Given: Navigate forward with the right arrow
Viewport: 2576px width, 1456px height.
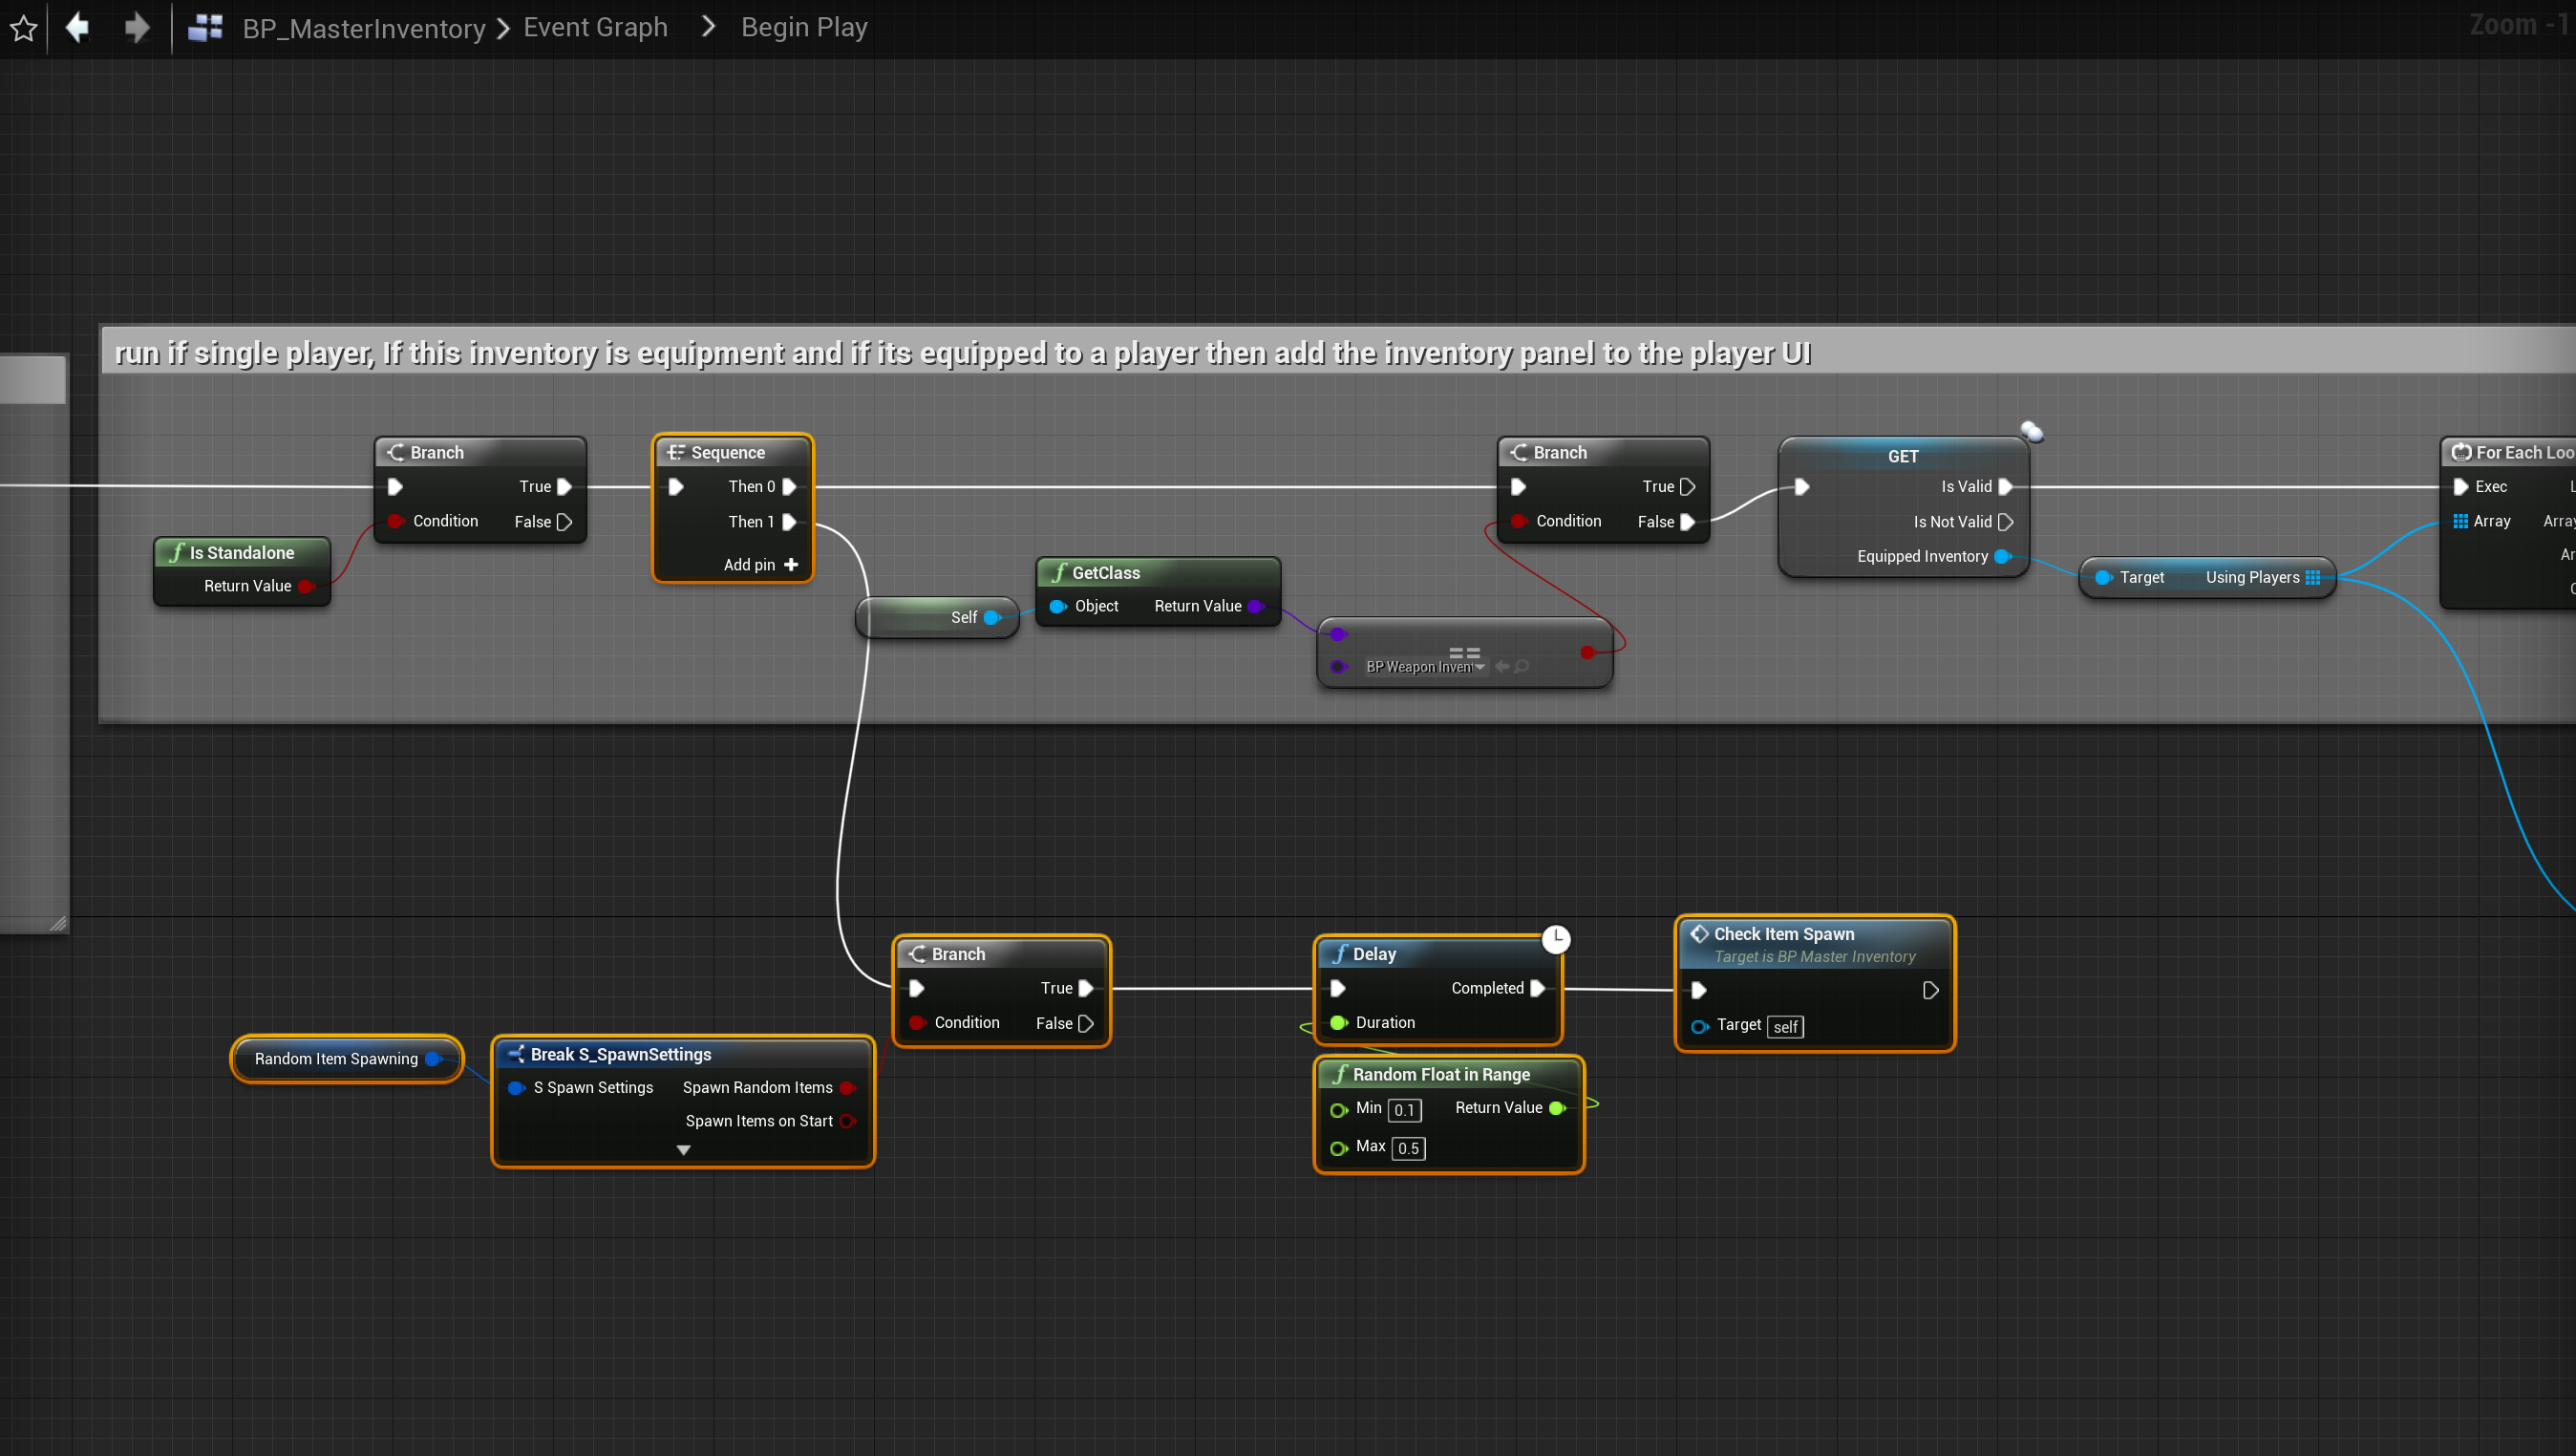Looking at the screenshot, I should pos(137,28).
